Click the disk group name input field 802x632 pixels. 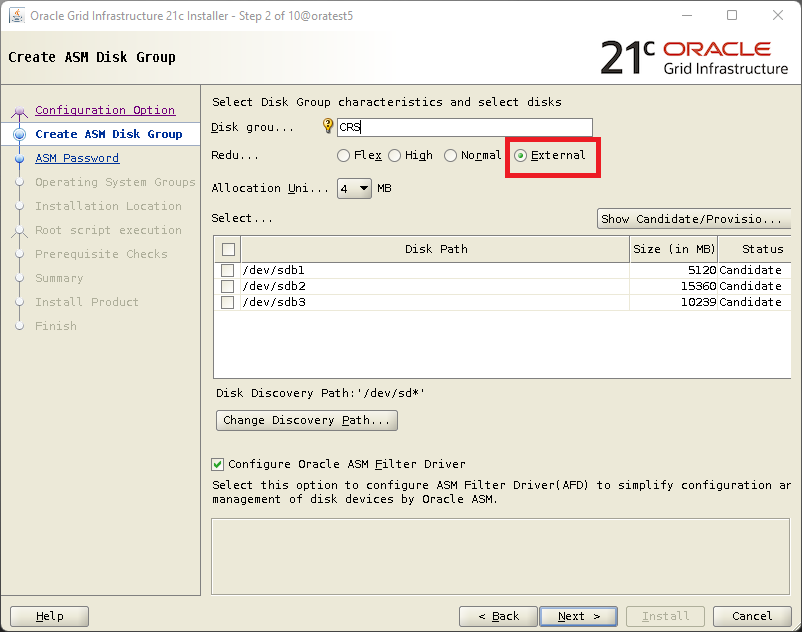tap(464, 127)
